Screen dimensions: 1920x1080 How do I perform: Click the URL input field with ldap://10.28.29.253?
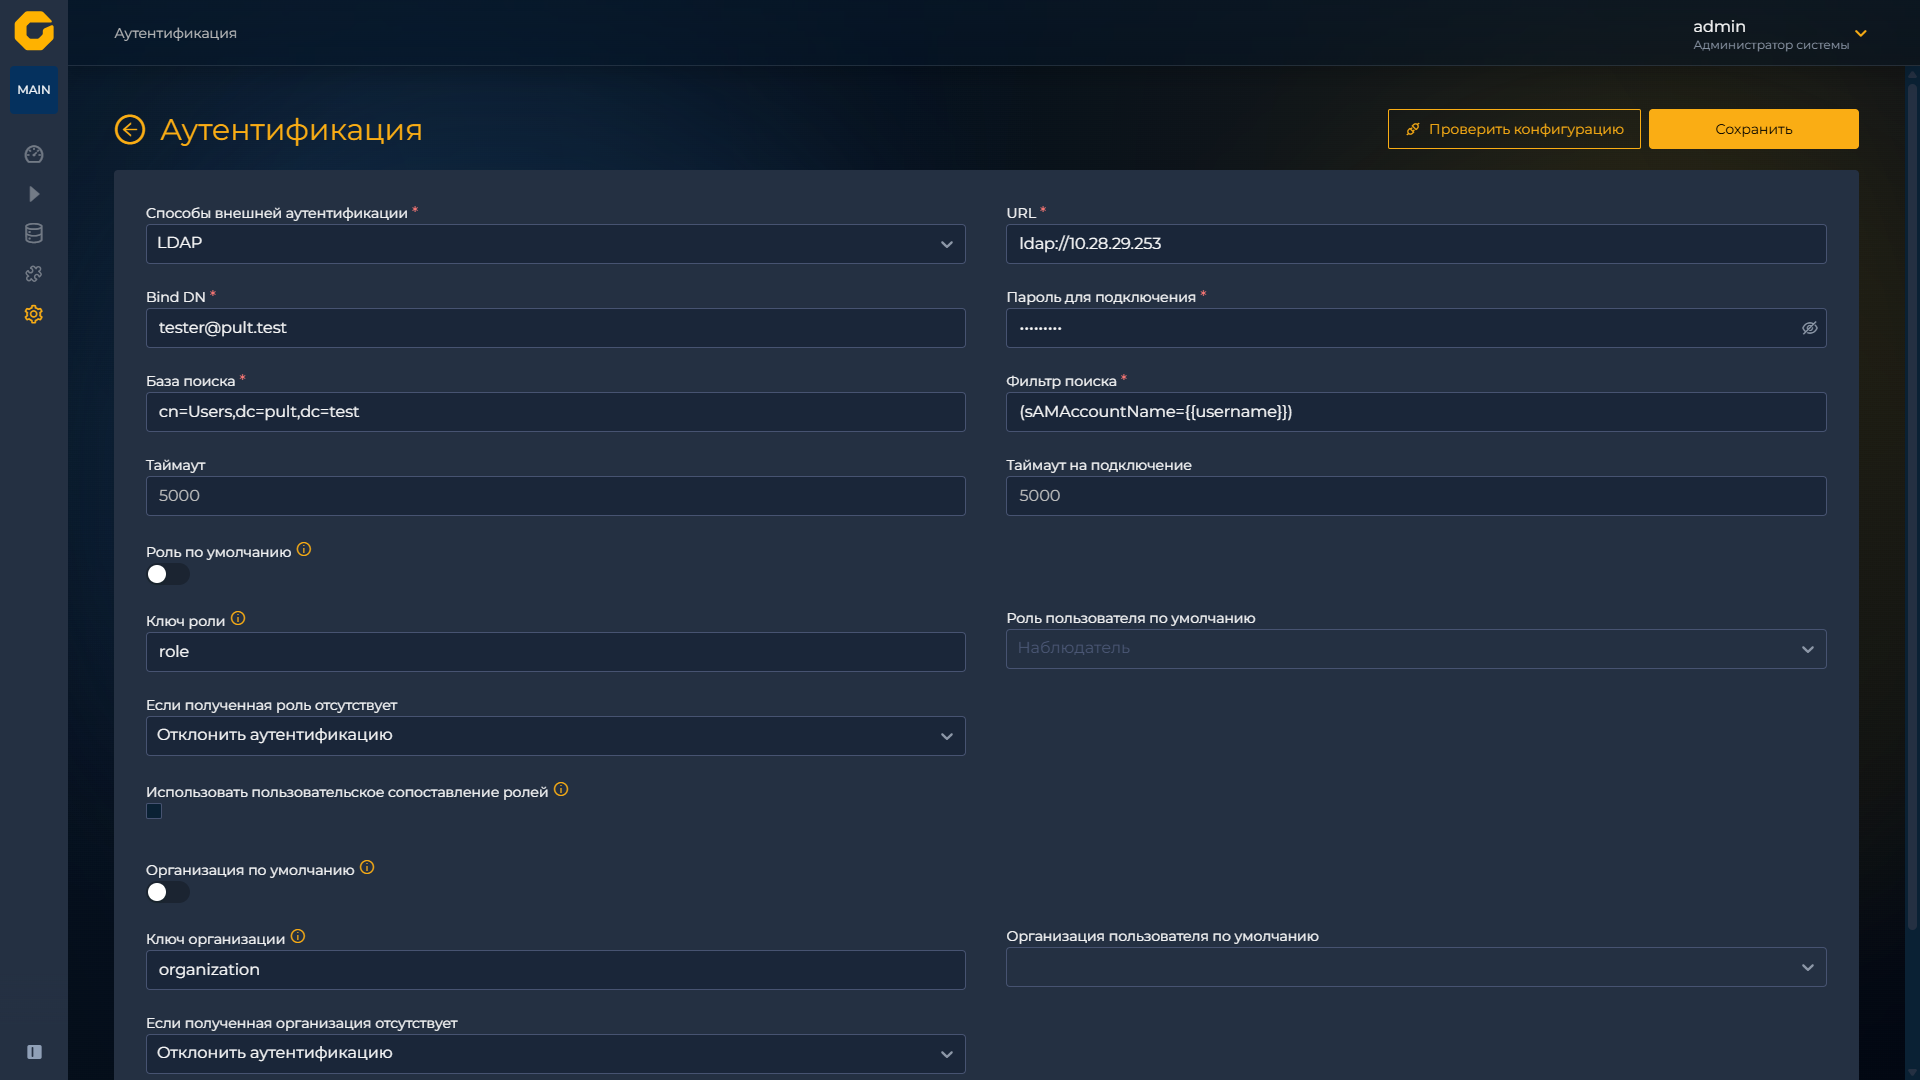[x=1416, y=244]
